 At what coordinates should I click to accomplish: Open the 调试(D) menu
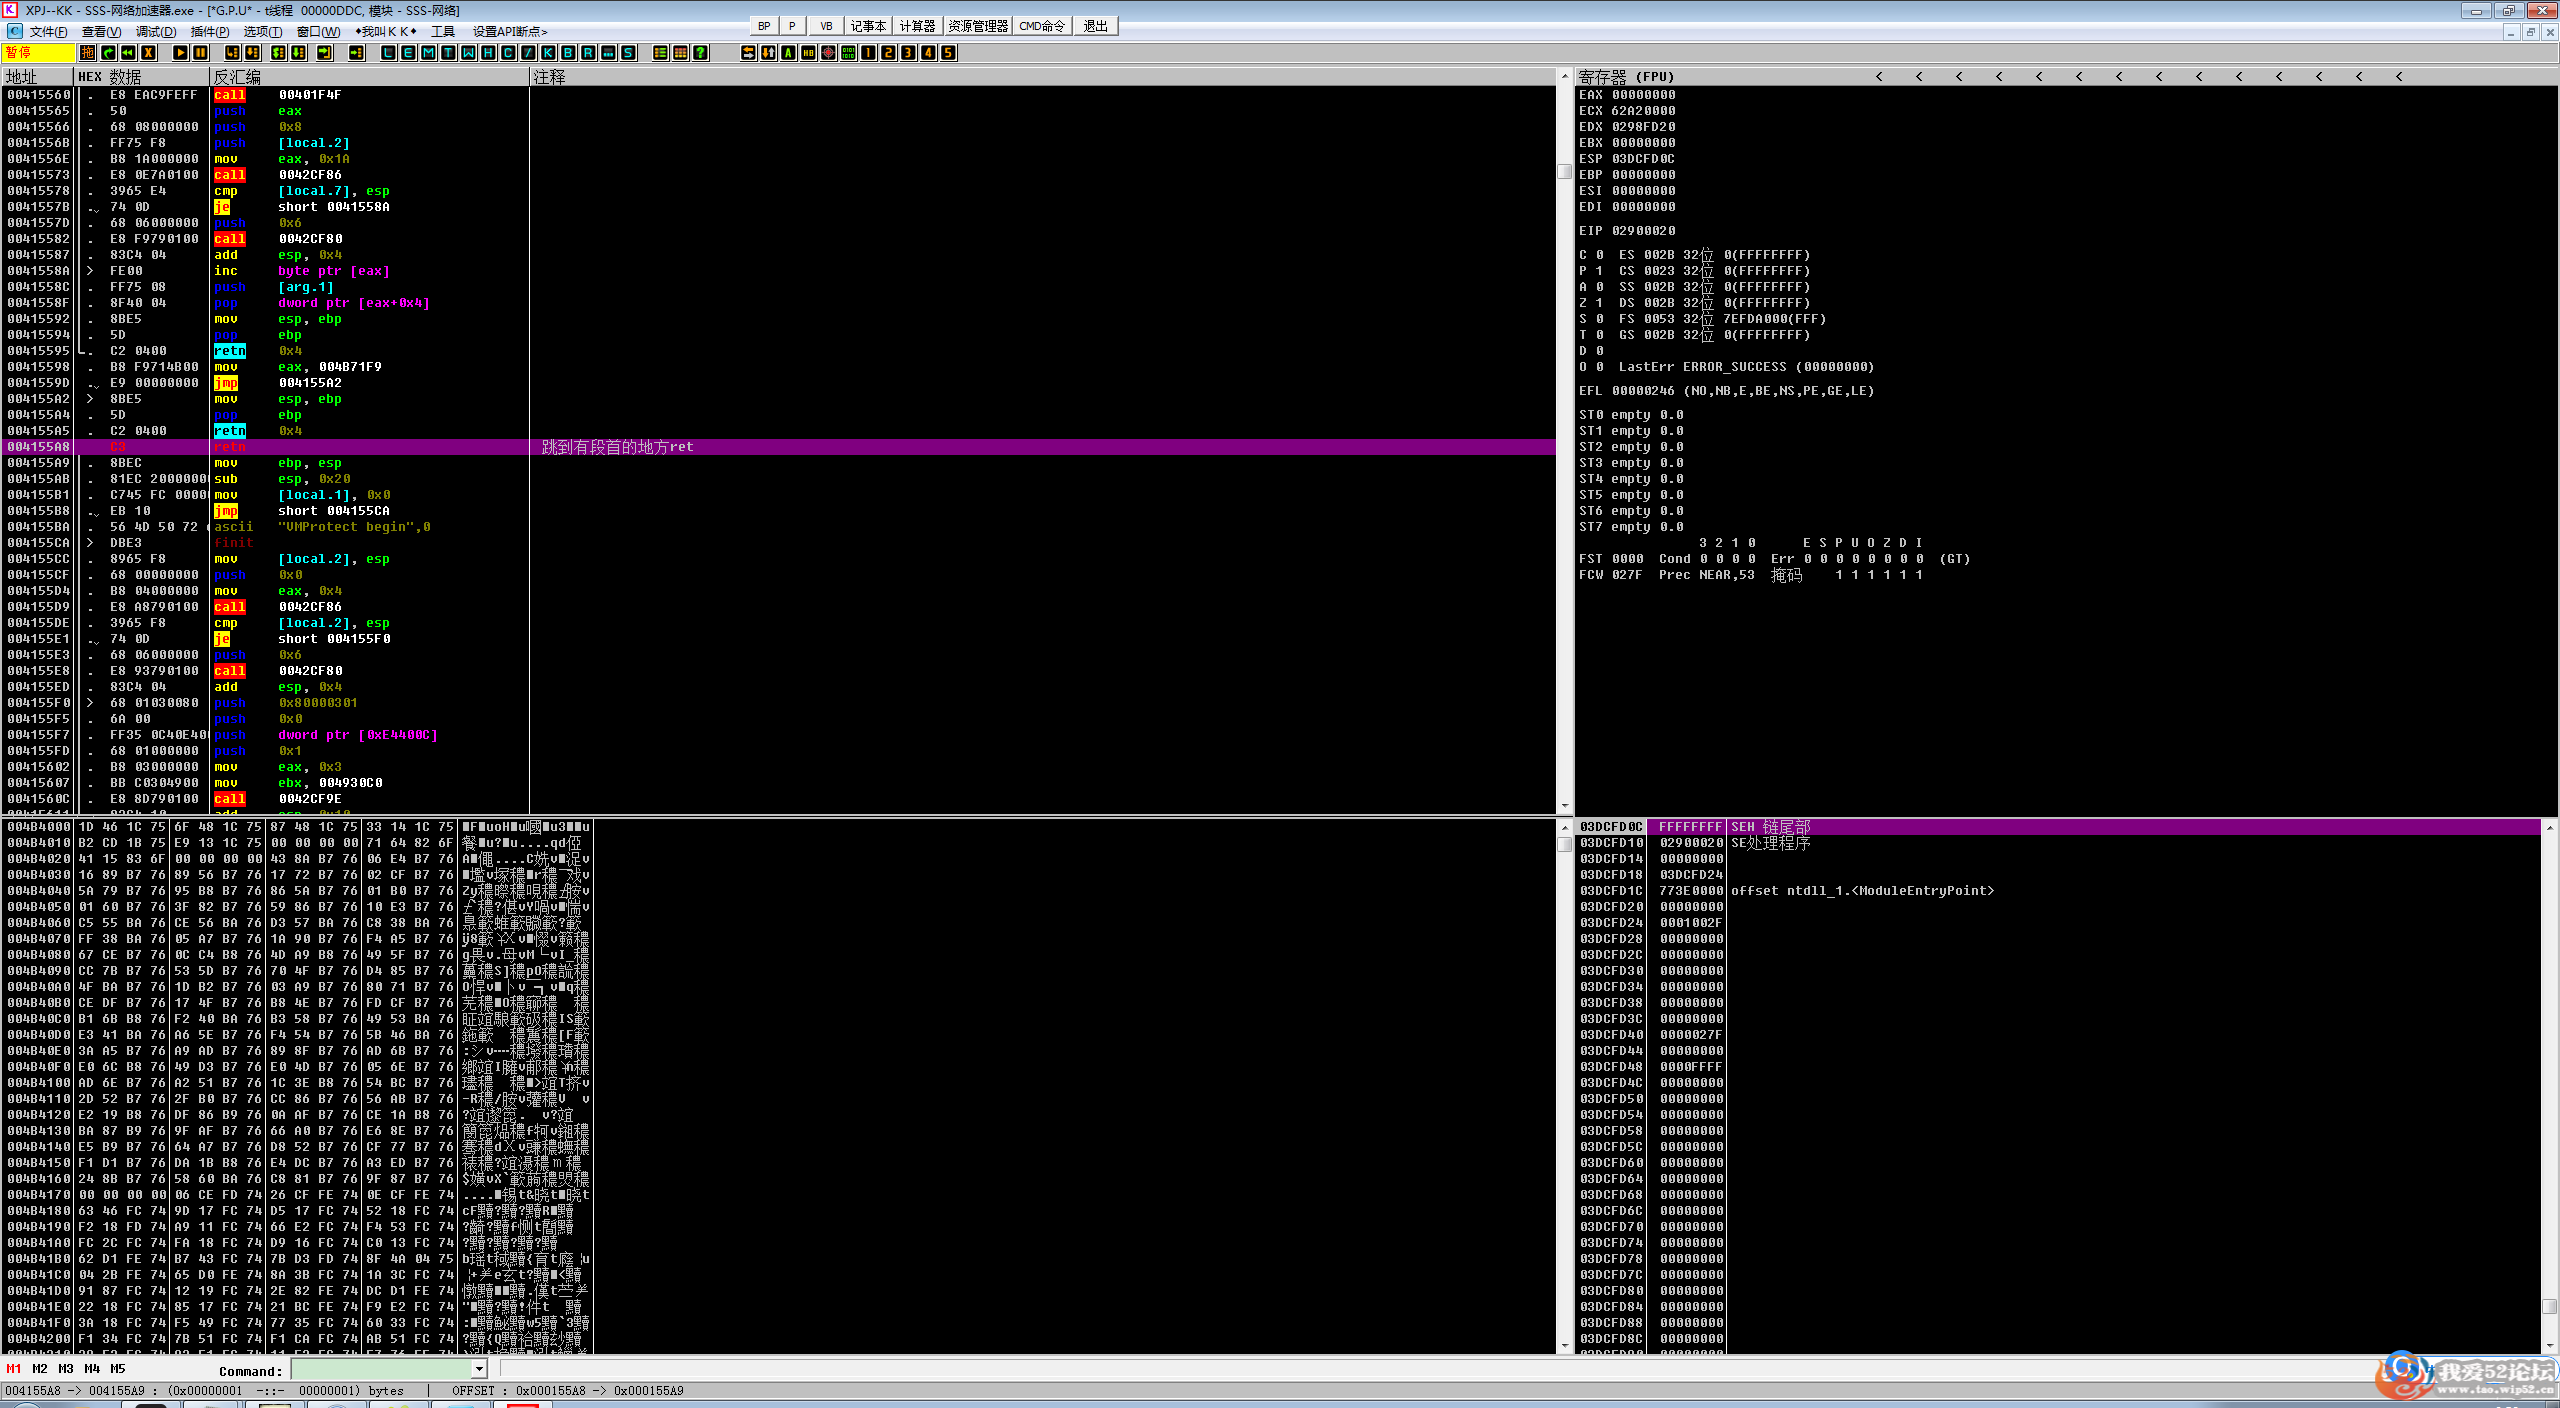[x=156, y=32]
